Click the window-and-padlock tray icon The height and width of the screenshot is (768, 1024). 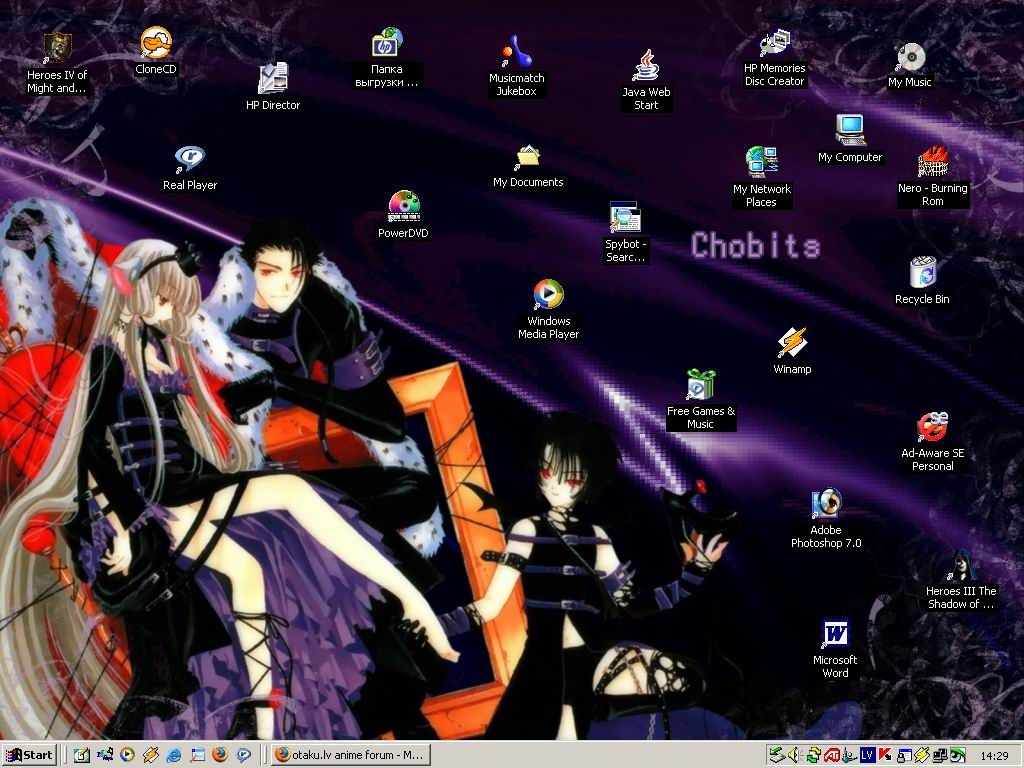(904, 756)
